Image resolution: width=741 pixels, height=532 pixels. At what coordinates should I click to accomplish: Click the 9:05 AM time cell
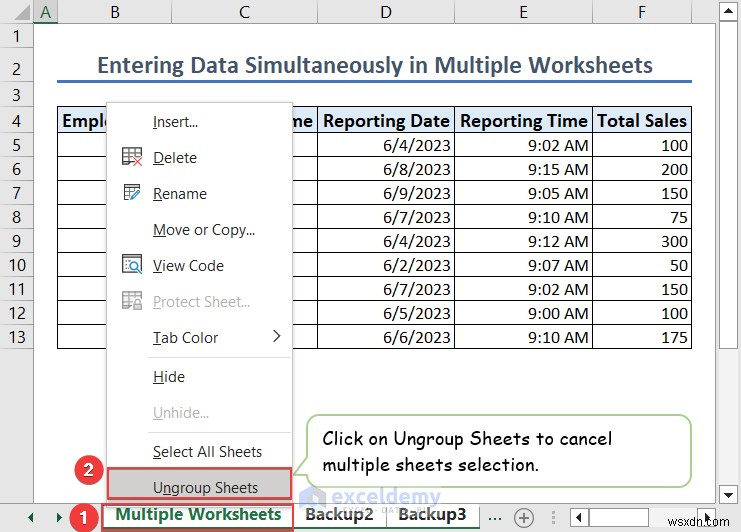point(523,193)
